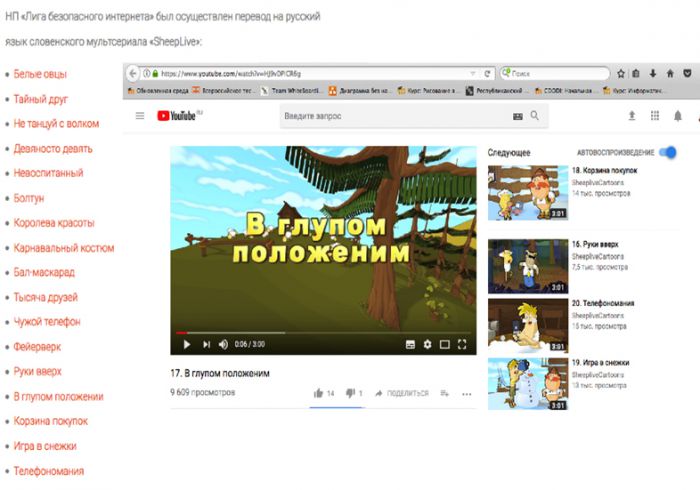Click the reload page icon in address bar
This screenshot has height=490, width=700.
(x=488, y=74)
